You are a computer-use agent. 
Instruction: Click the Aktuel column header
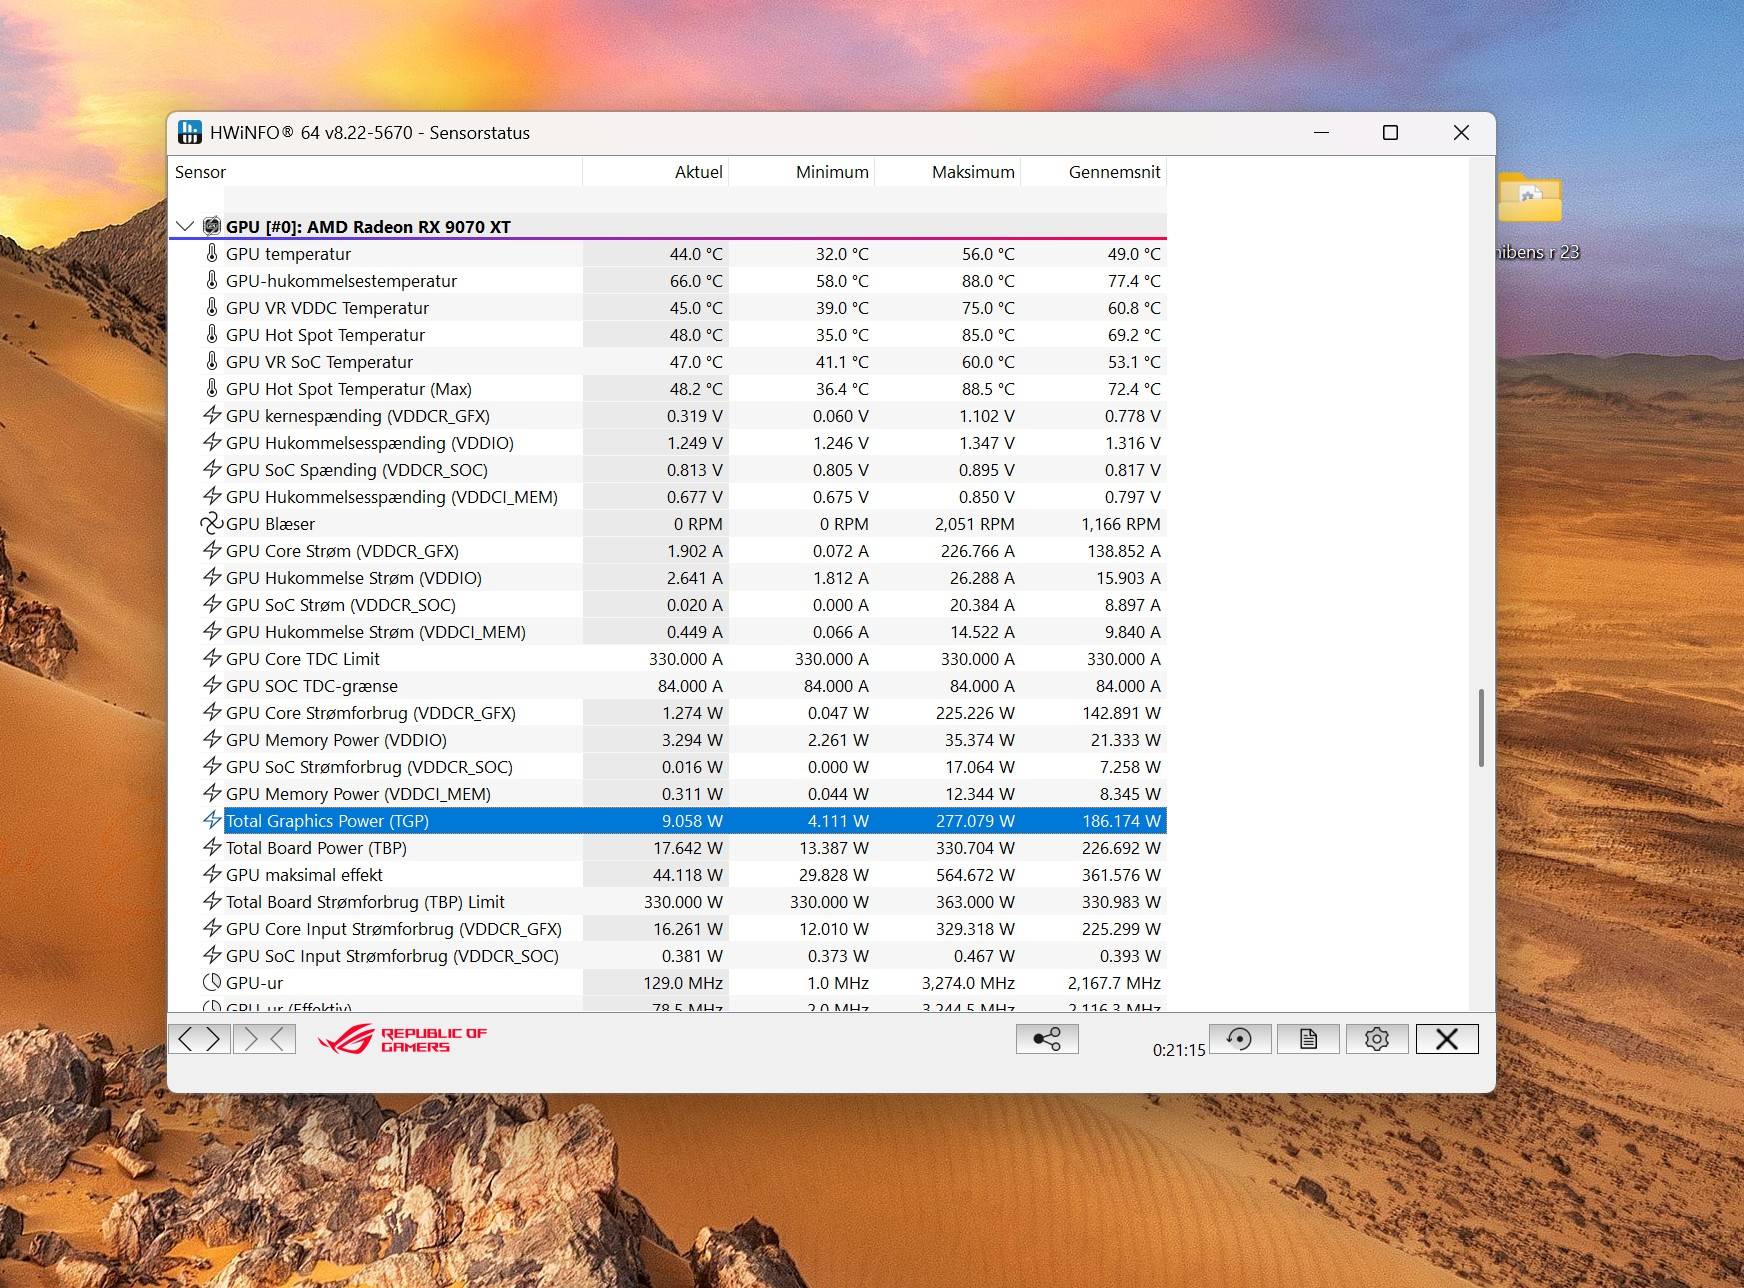pyautogui.click(x=656, y=171)
